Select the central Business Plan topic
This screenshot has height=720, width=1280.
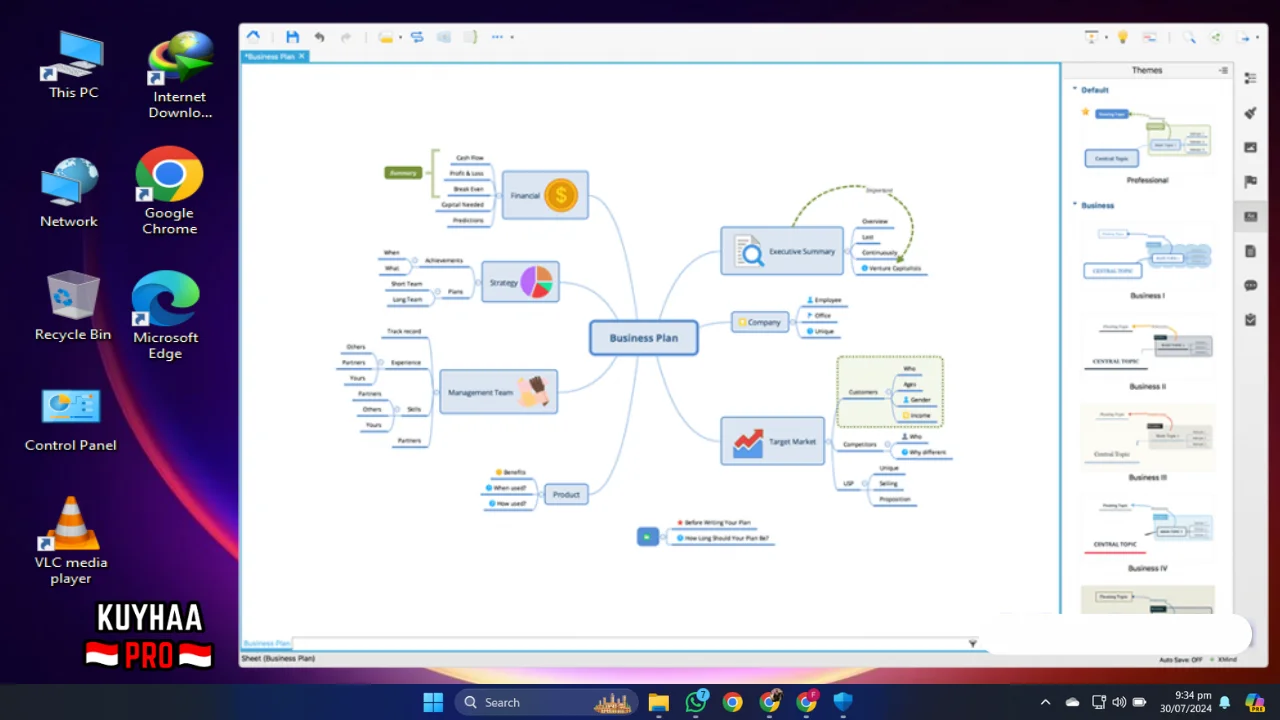tap(644, 338)
